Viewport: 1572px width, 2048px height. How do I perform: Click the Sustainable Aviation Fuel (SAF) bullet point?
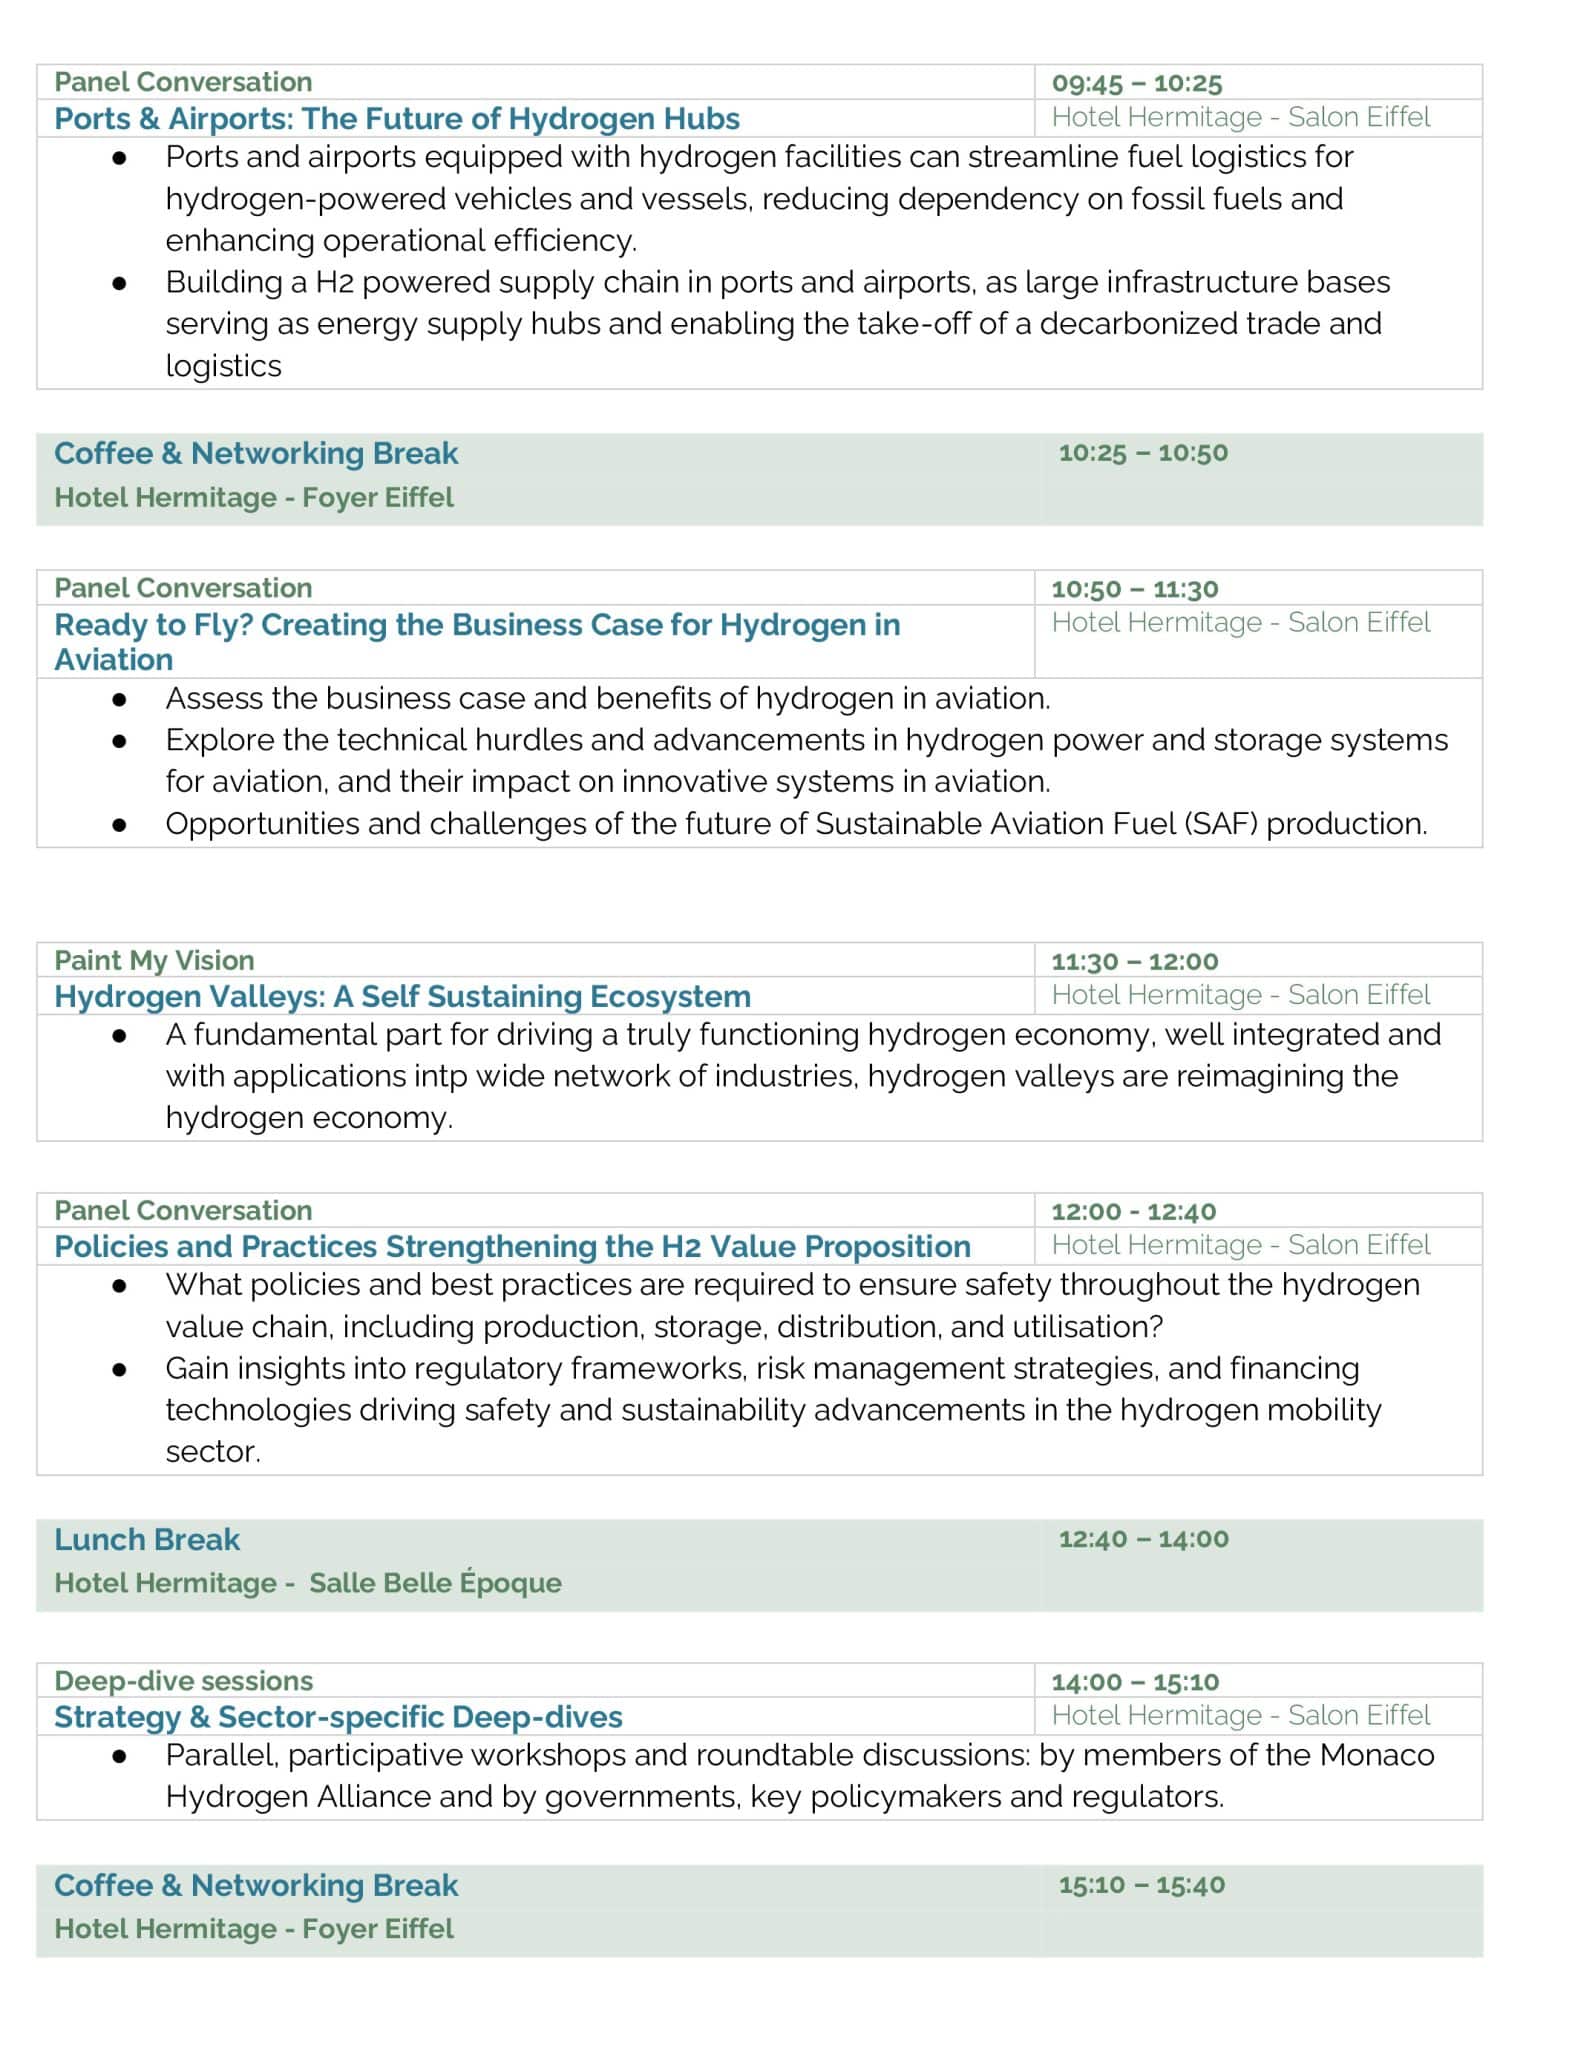coord(795,824)
